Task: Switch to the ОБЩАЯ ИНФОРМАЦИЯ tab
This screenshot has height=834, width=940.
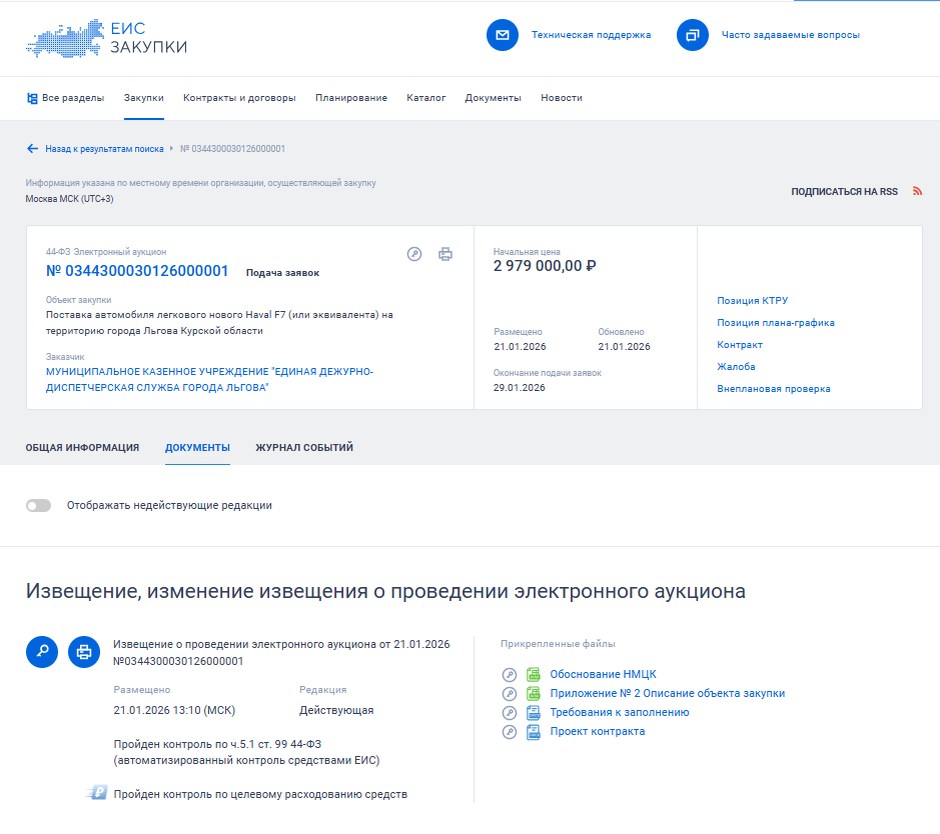Action: pyautogui.click(x=82, y=448)
